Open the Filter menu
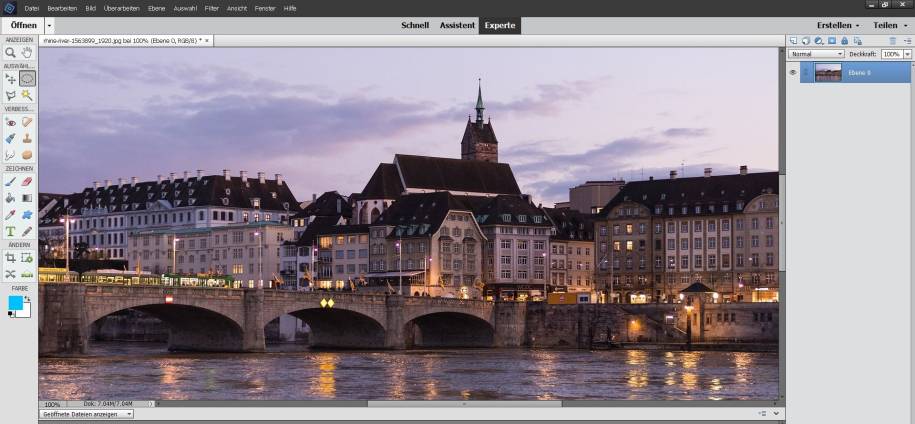Screen dimensions: 915x424 [x=211, y=7]
